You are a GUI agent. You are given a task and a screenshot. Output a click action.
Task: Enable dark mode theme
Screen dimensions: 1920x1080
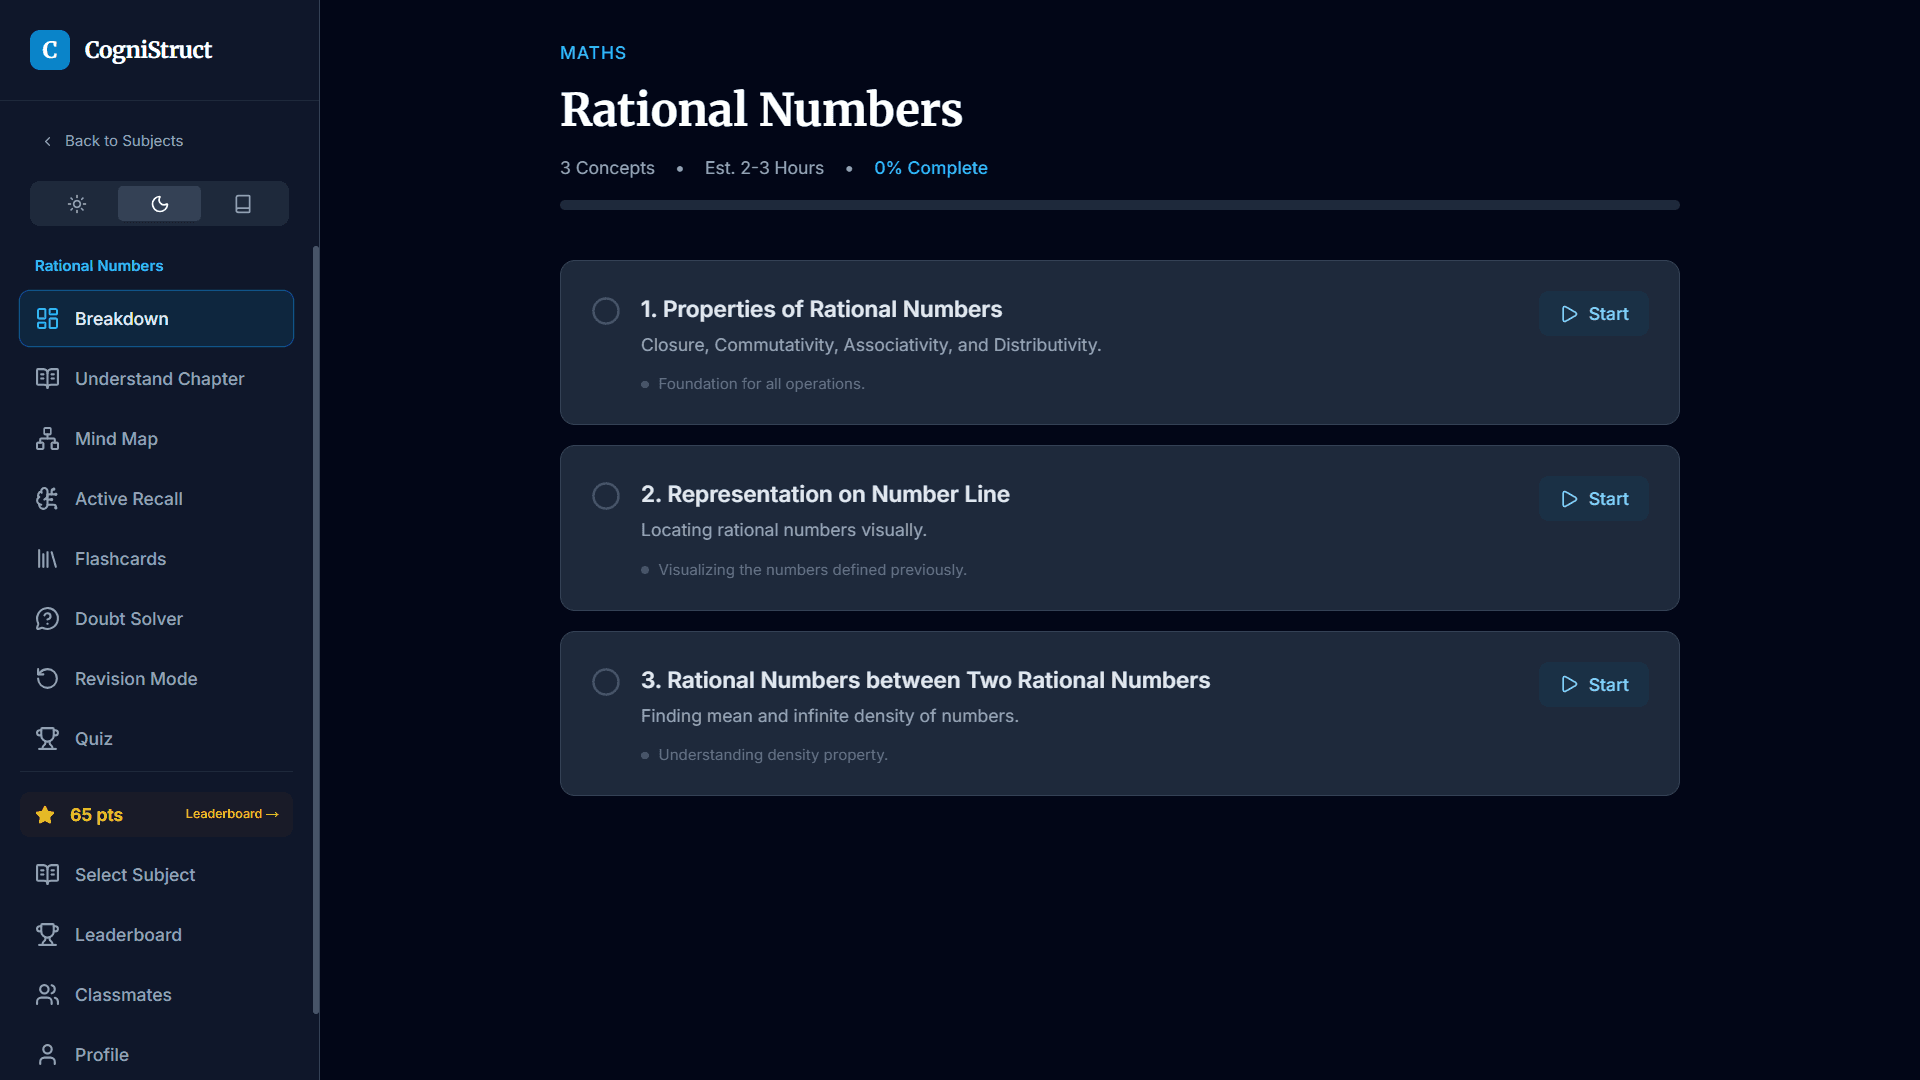[159, 203]
